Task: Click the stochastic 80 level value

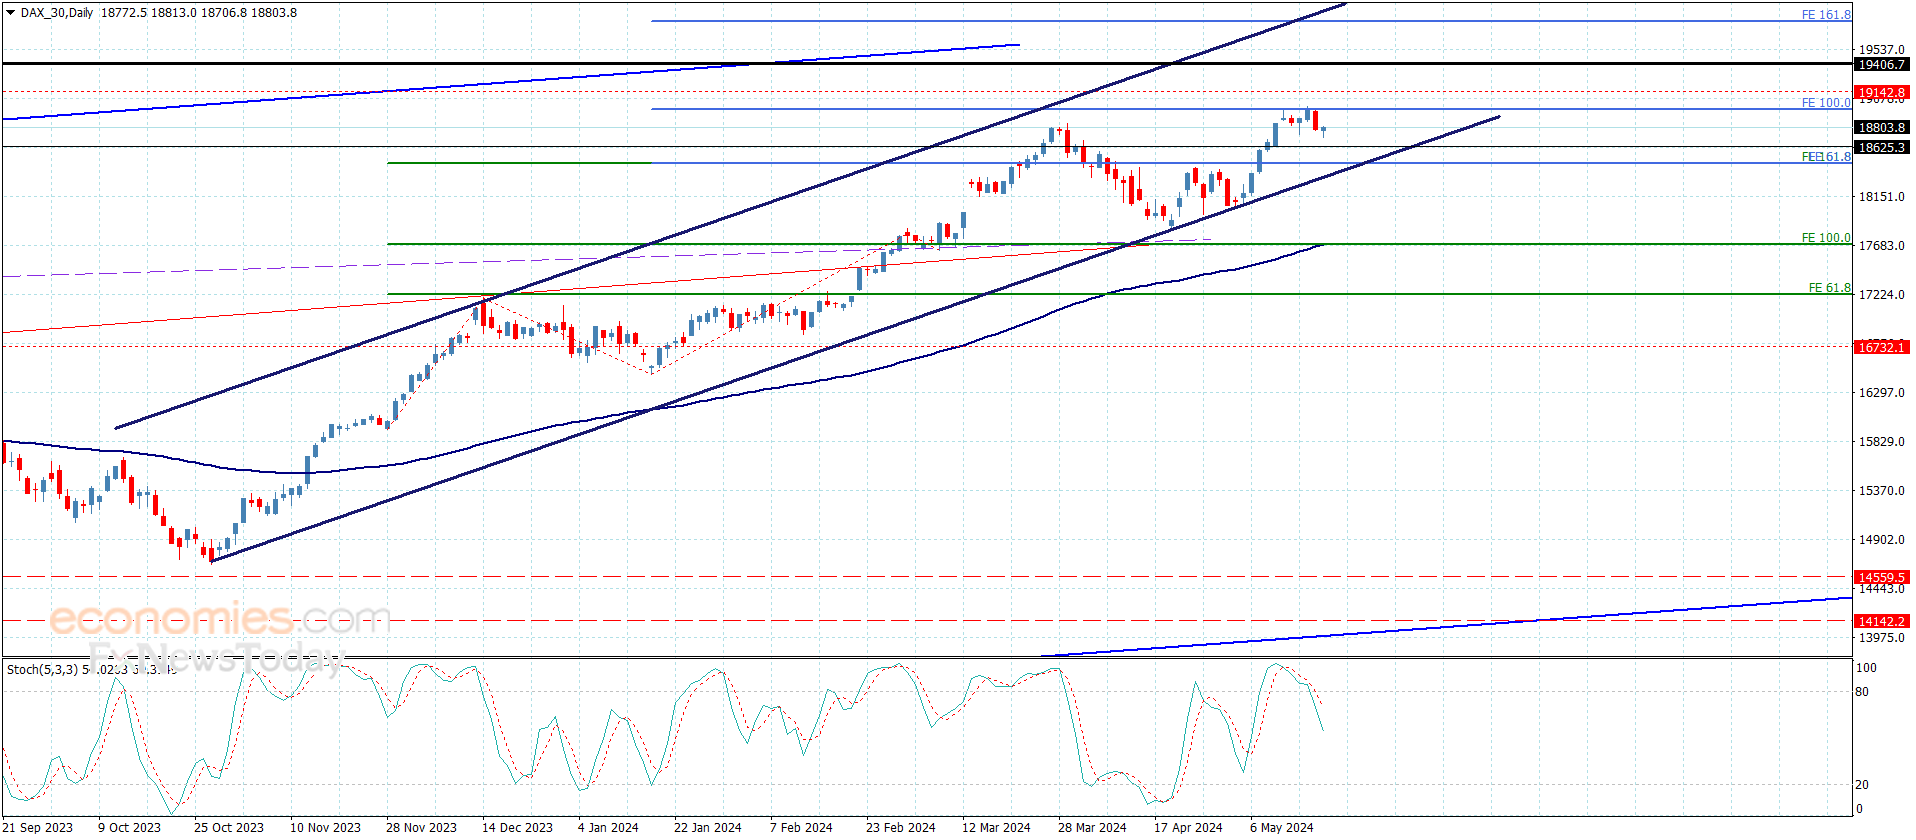Action: [x=1862, y=691]
